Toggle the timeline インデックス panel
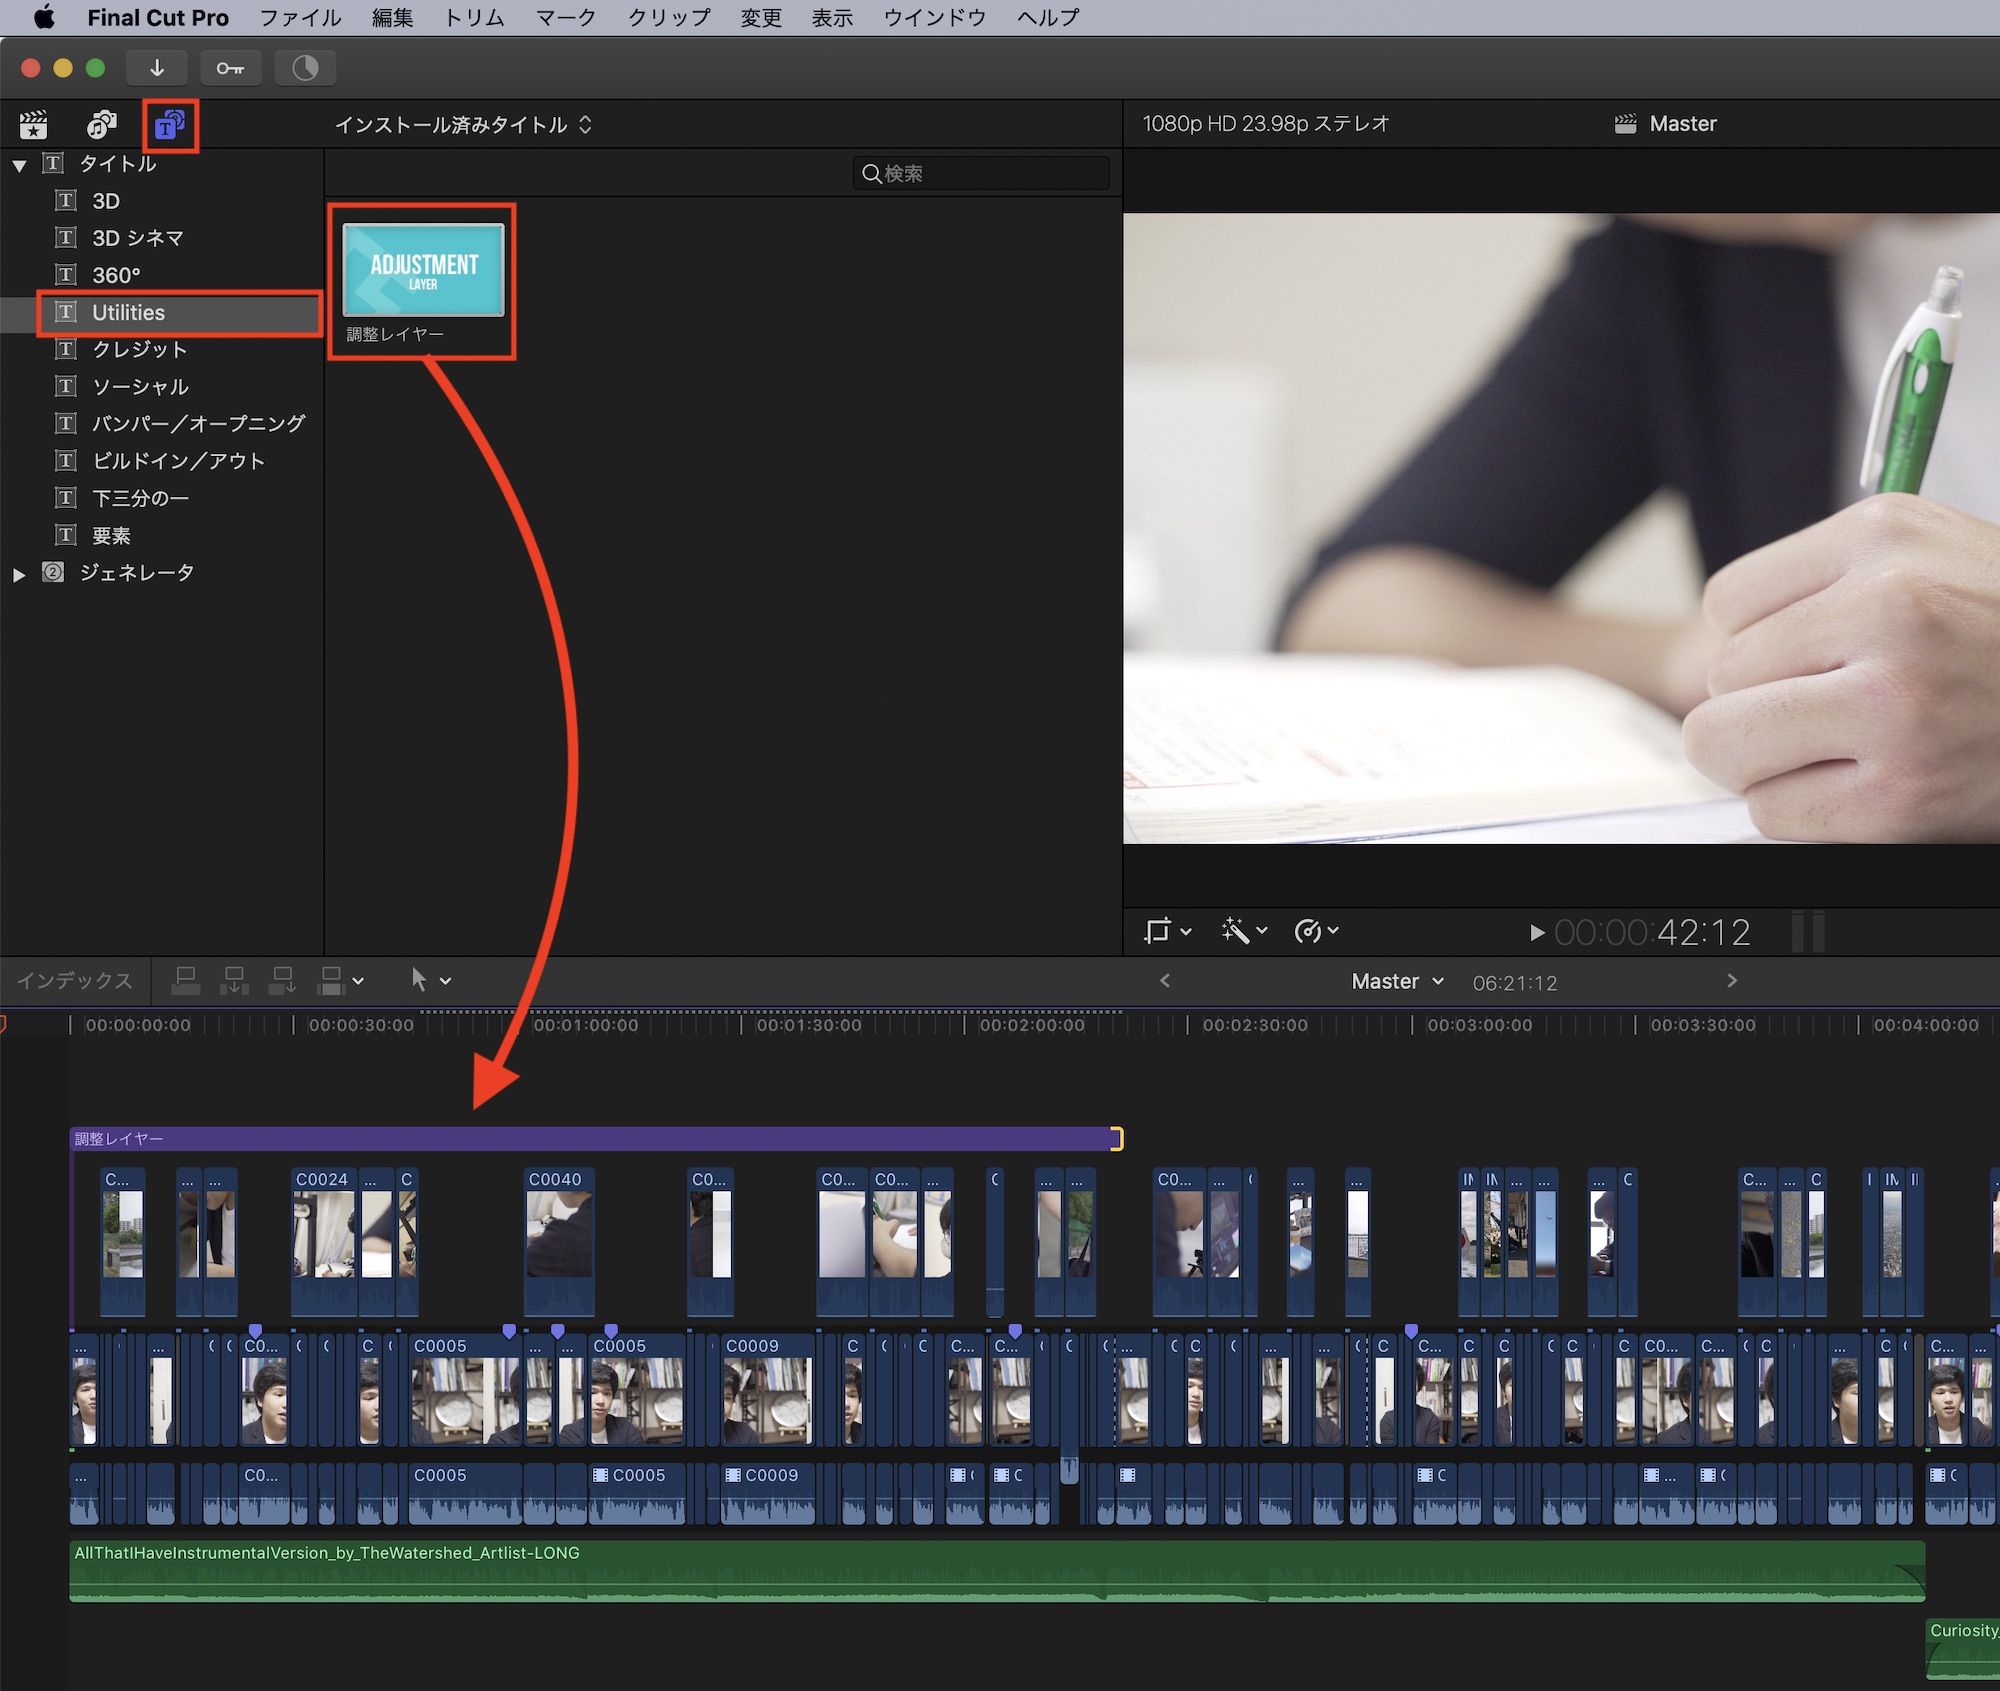 pyautogui.click(x=75, y=981)
